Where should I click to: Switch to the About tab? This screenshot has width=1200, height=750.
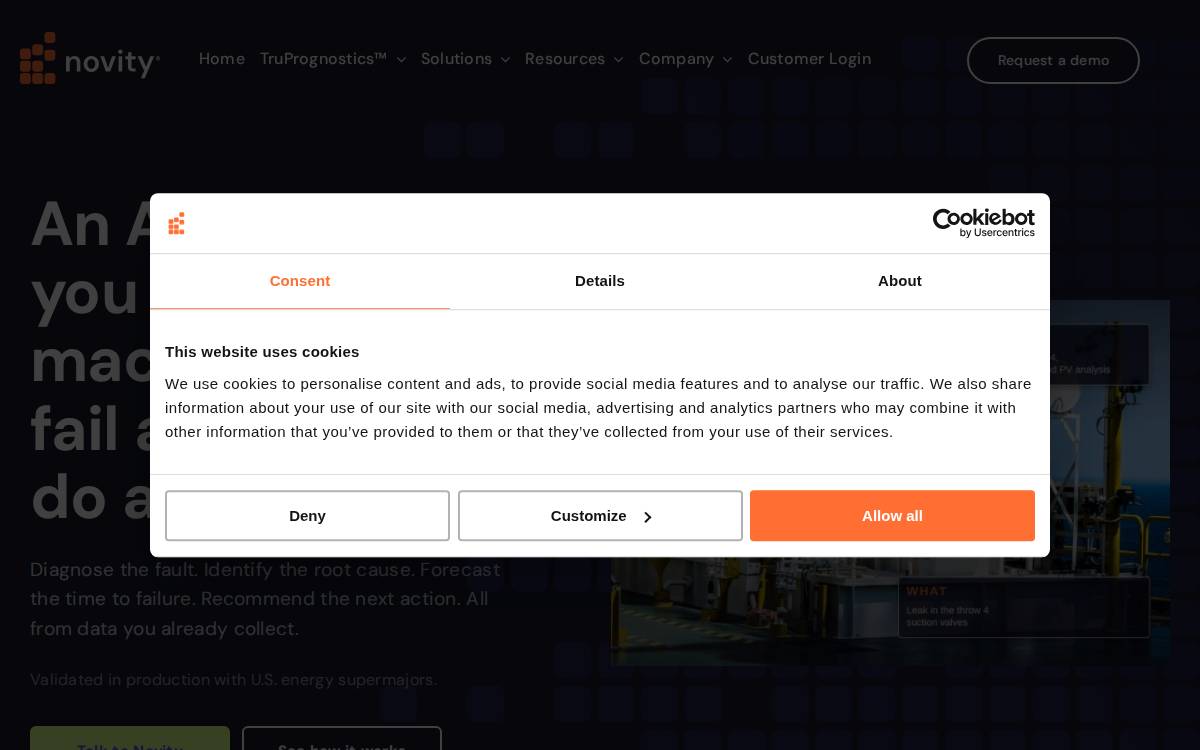click(x=900, y=281)
